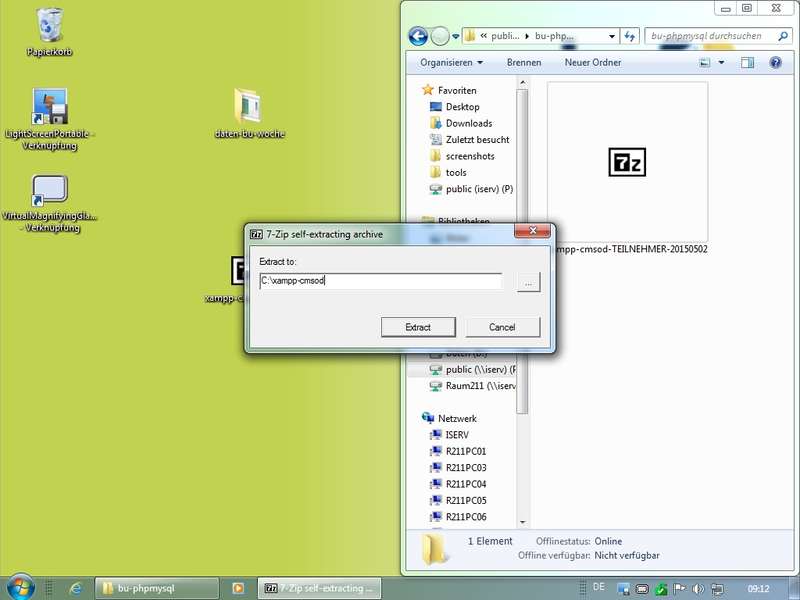Click Brennen in Explorer toolbar
800x600 pixels.
click(x=524, y=62)
